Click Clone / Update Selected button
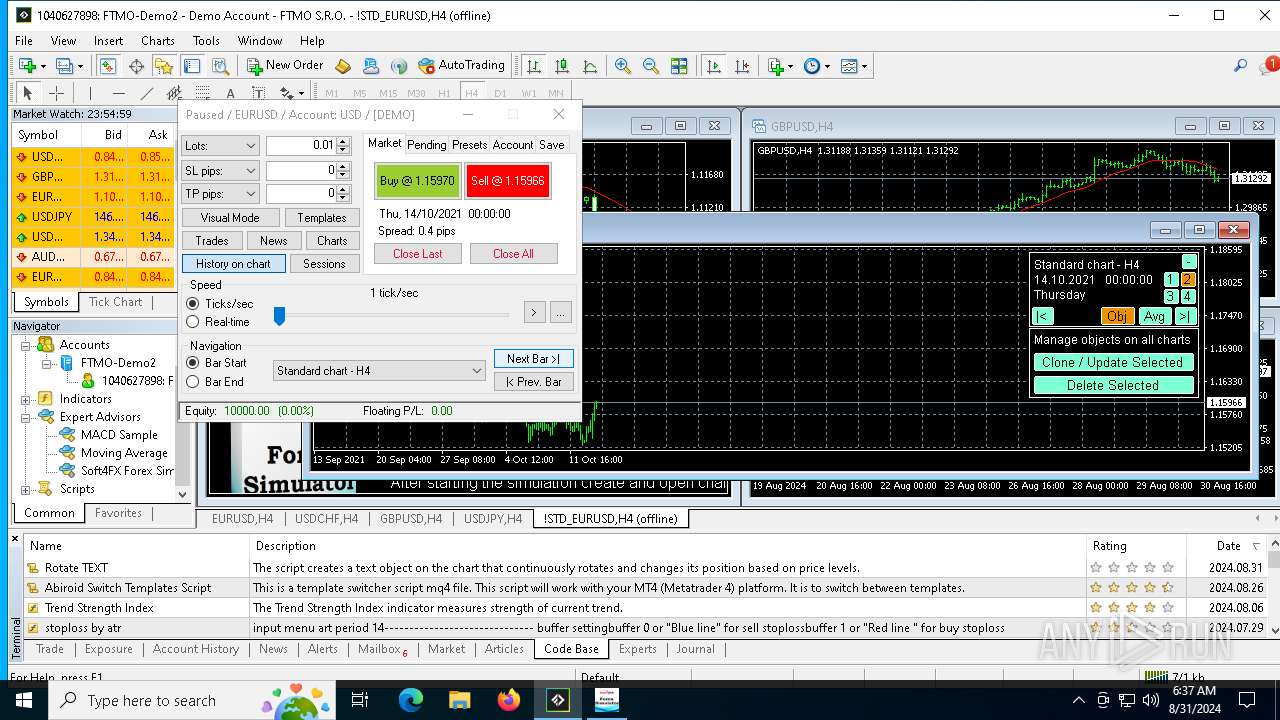 click(x=1112, y=363)
